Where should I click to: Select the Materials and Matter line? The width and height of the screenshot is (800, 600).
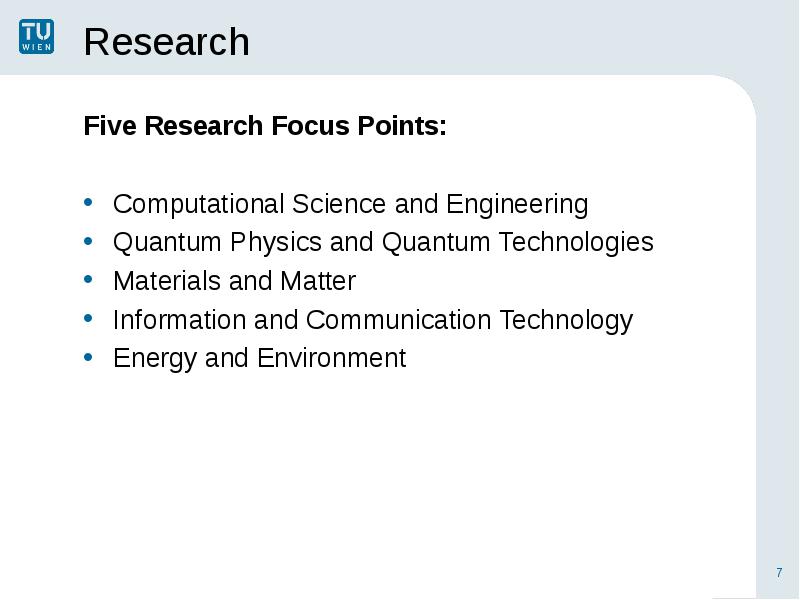tap(234, 281)
